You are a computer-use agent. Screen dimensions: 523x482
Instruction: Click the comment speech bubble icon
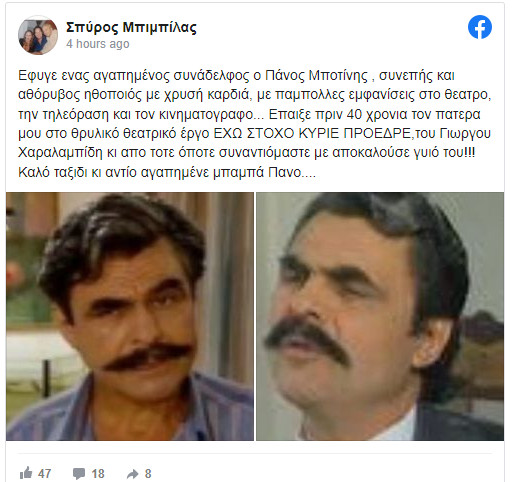click(79, 473)
